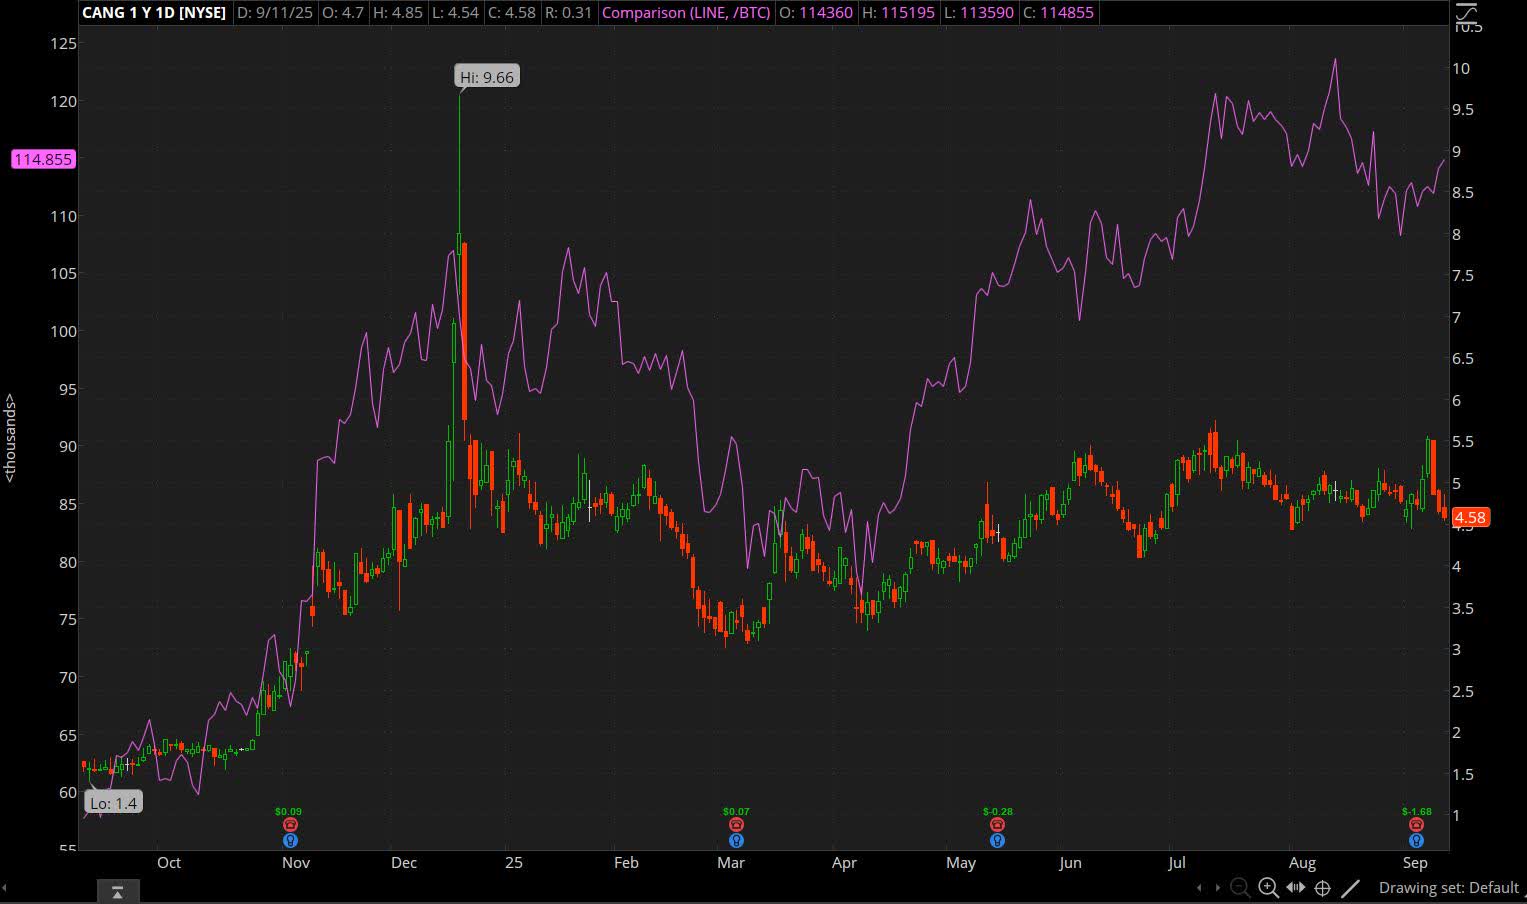The height and width of the screenshot is (904, 1527).
Task: Collapse the chart using the bottom-left arrow
Action: click(117, 891)
